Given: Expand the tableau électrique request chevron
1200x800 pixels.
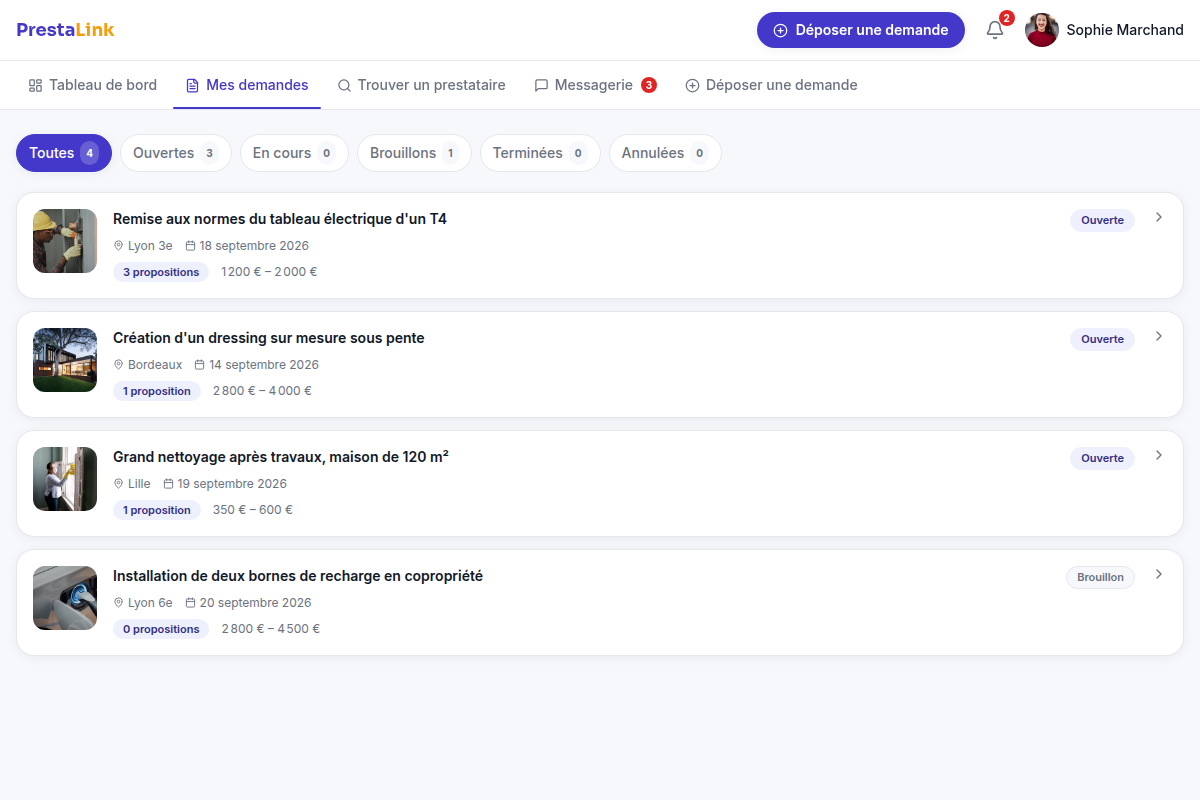Looking at the screenshot, I should pyautogui.click(x=1159, y=217).
